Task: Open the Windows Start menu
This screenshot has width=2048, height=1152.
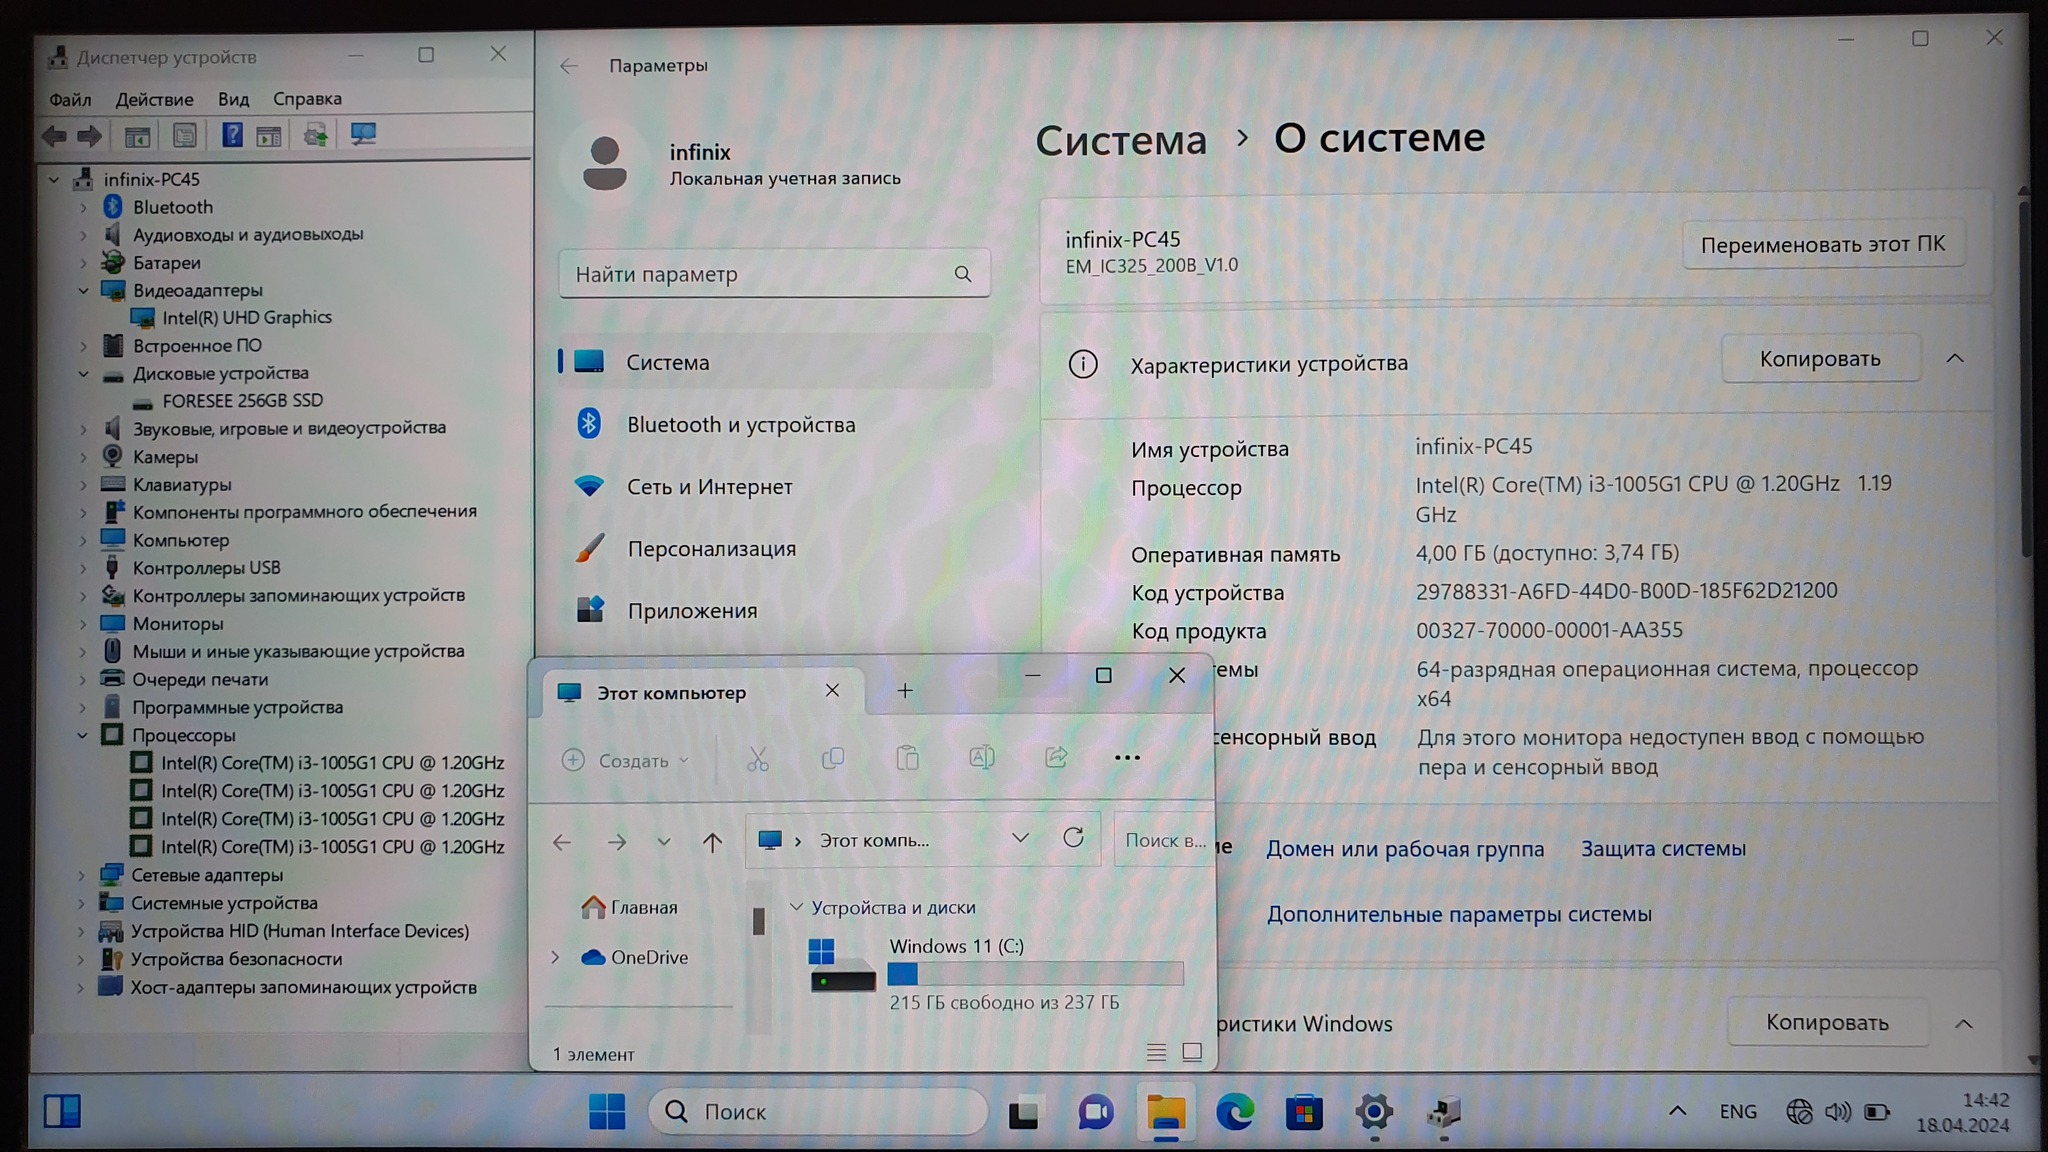Action: pyautogui.click(x=607, y=1112)
